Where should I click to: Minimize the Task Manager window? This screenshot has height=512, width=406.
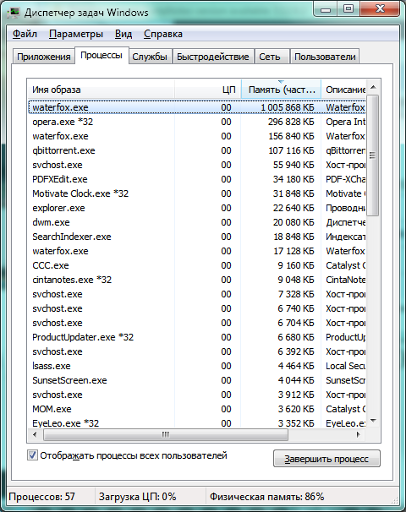[x=326, y=9]
